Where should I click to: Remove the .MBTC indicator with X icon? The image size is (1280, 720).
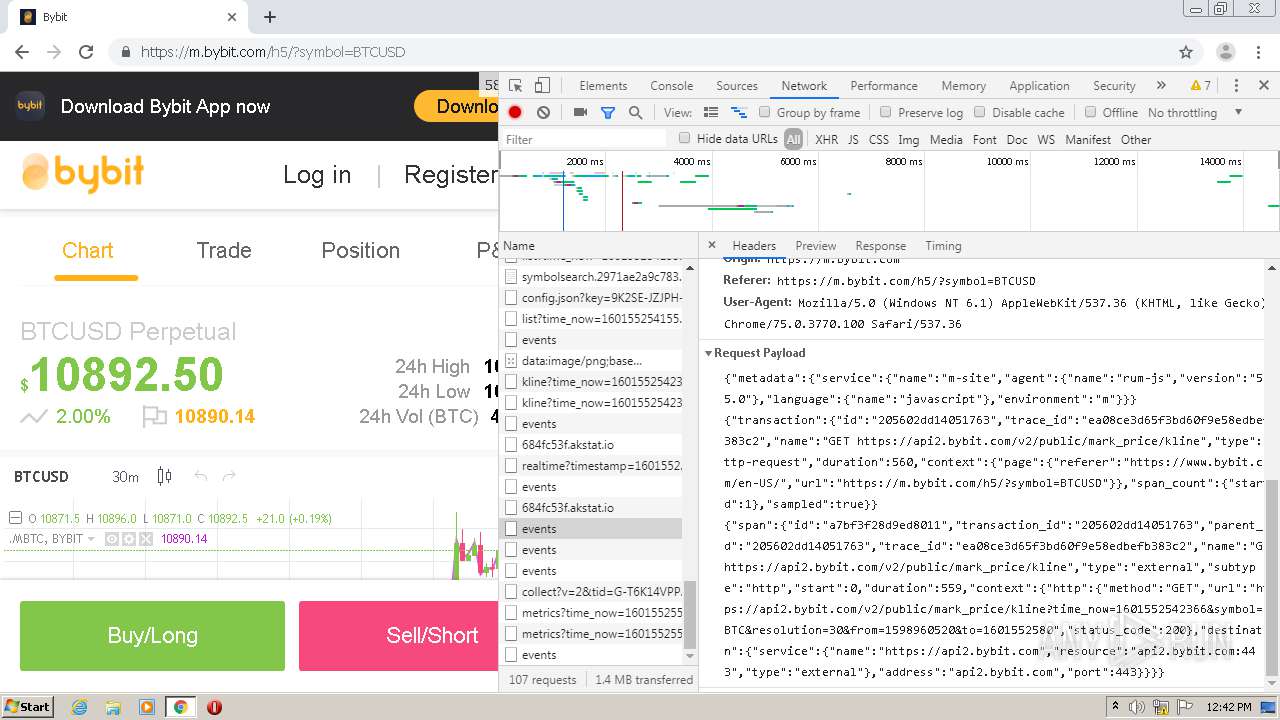click(146, 539)
